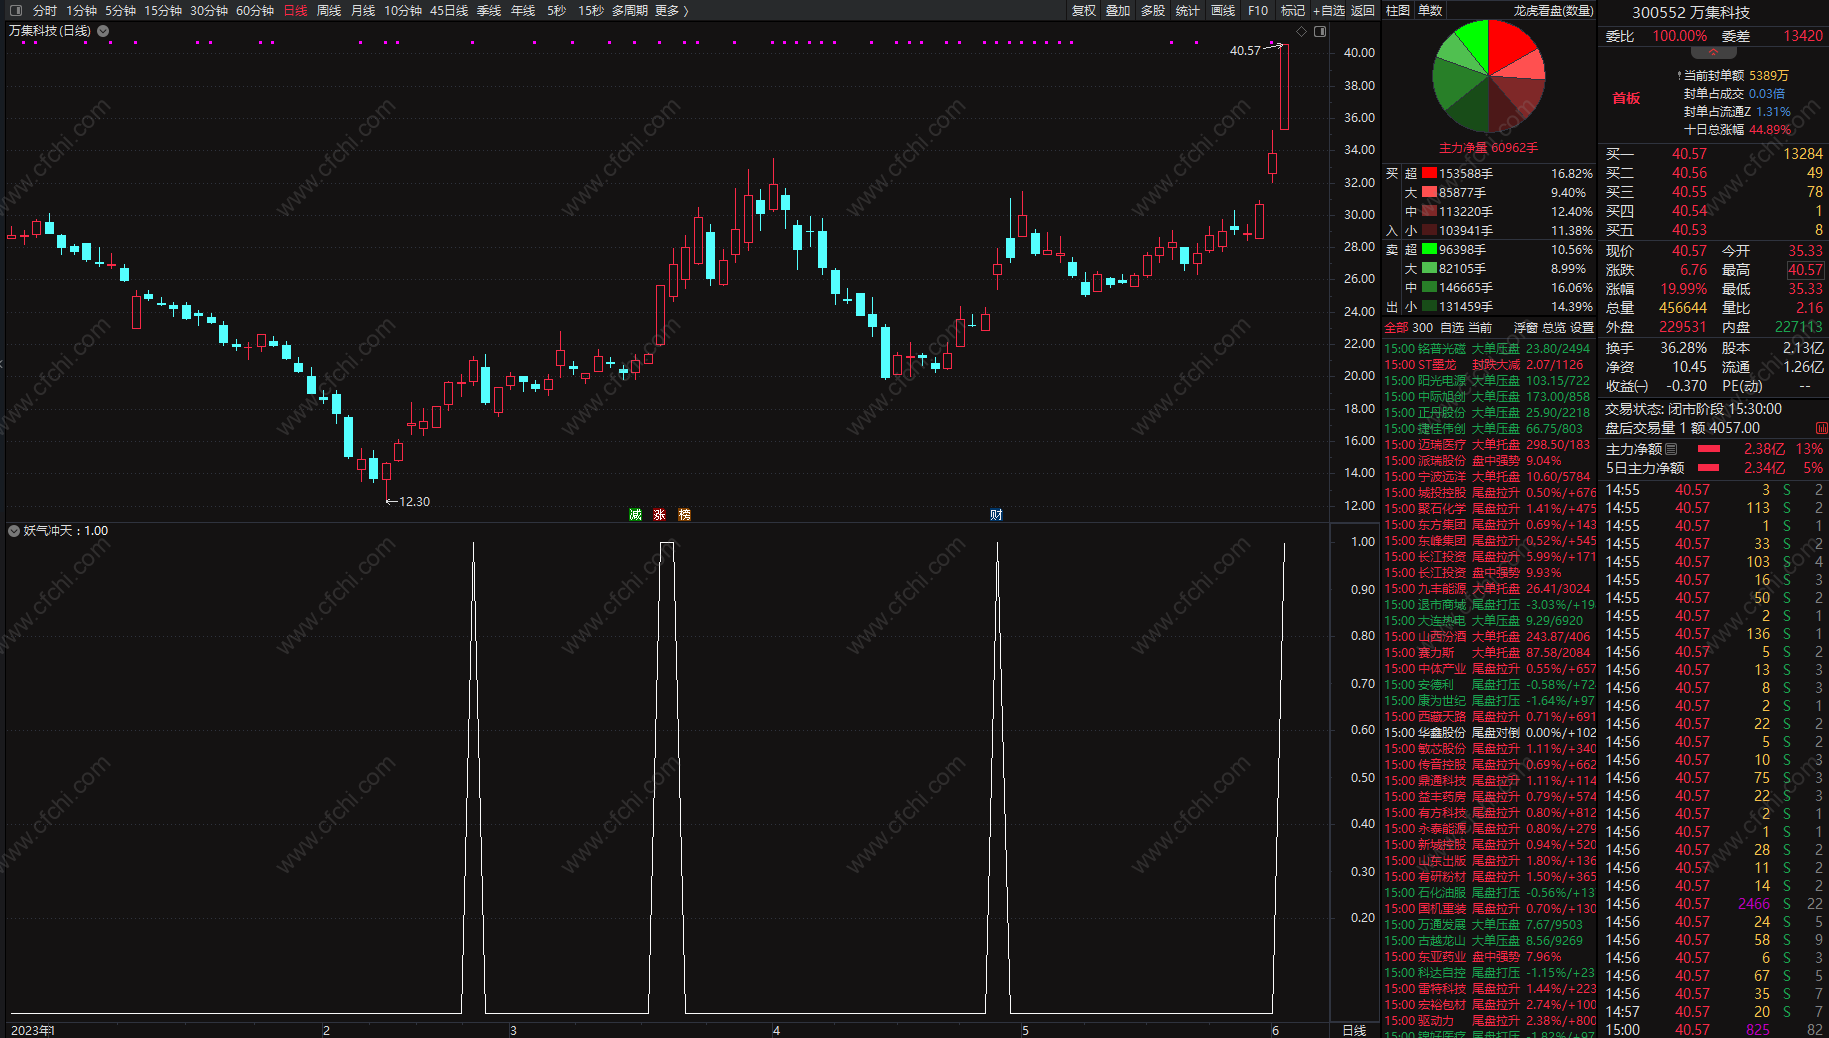The width and height of the screenshot is (1829, 1038).
Task: Switch to the 分时 timeframe
Action: [45, 10]
